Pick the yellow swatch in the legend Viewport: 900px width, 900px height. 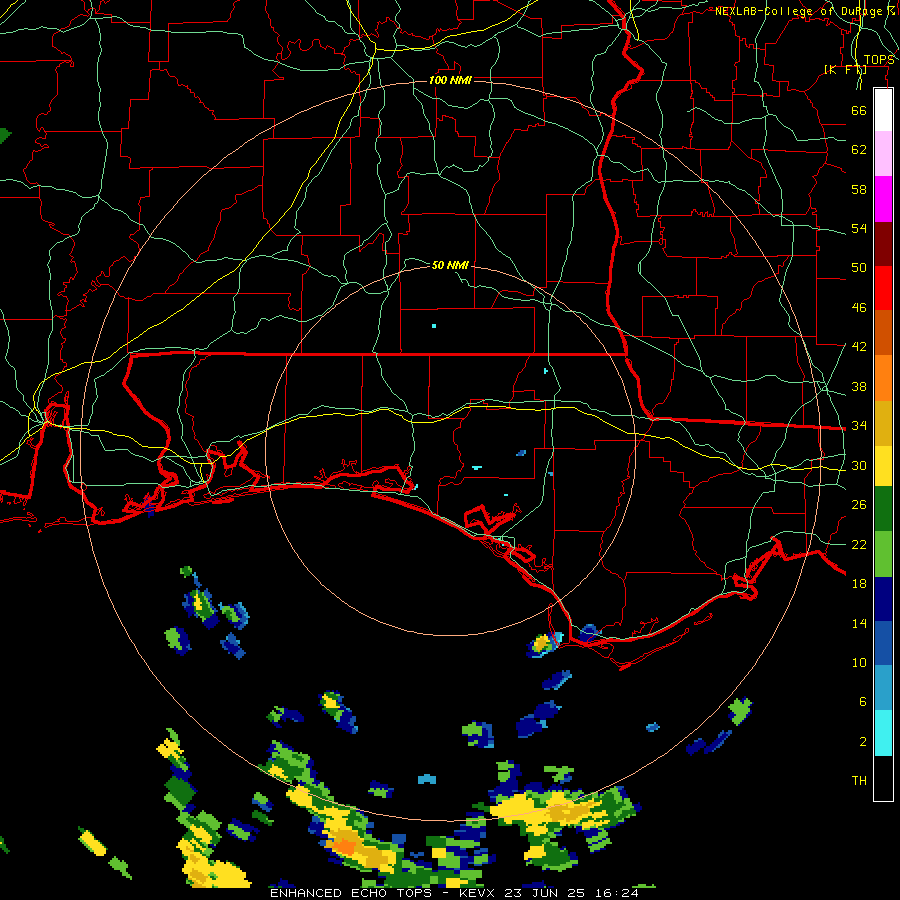[x=883, y=466]
